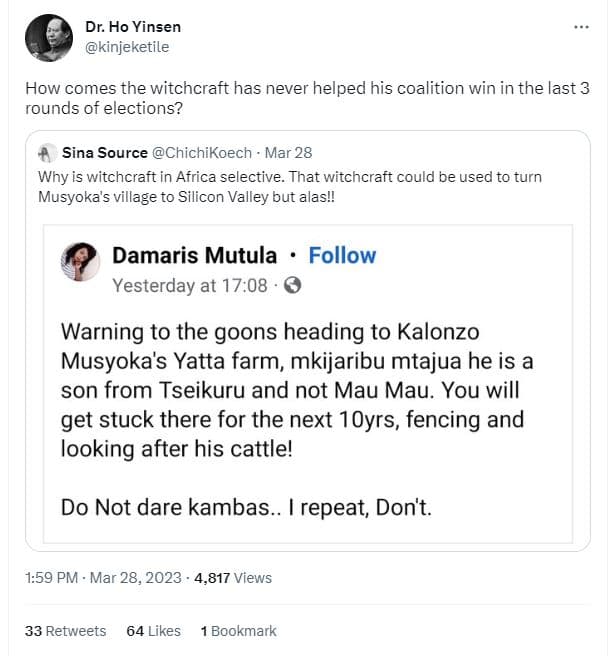View the 4,817 Views count
612x656 pixels.
tap(233, 577)
